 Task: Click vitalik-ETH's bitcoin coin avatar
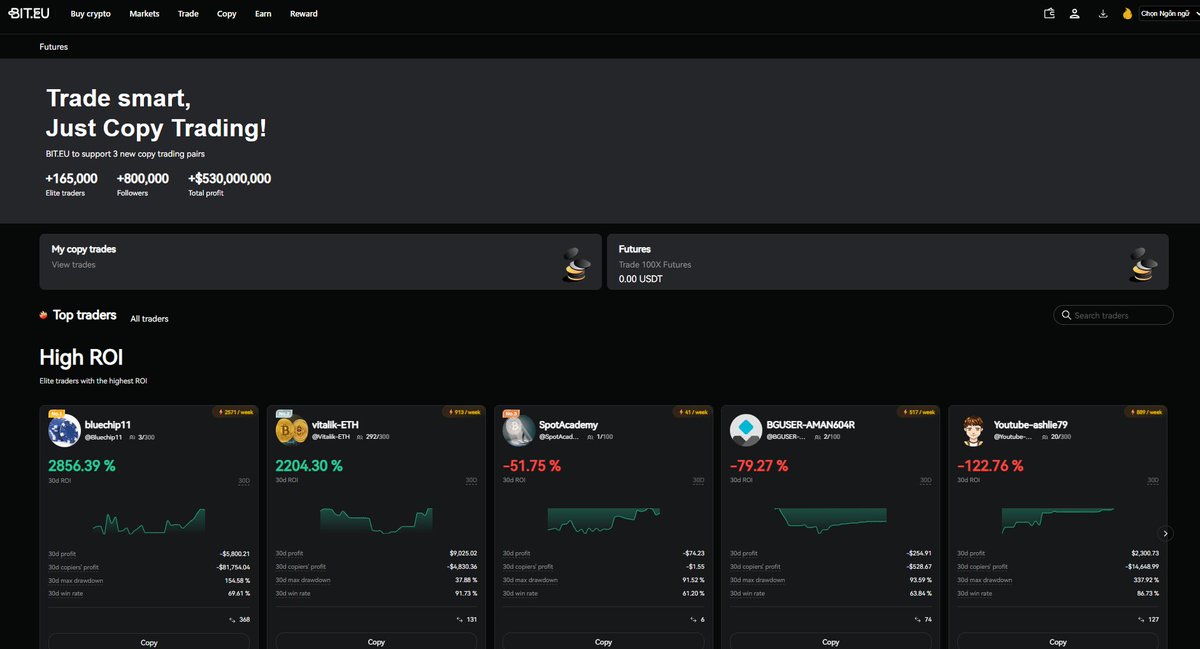pyautogui.click(x=291, y=430)
